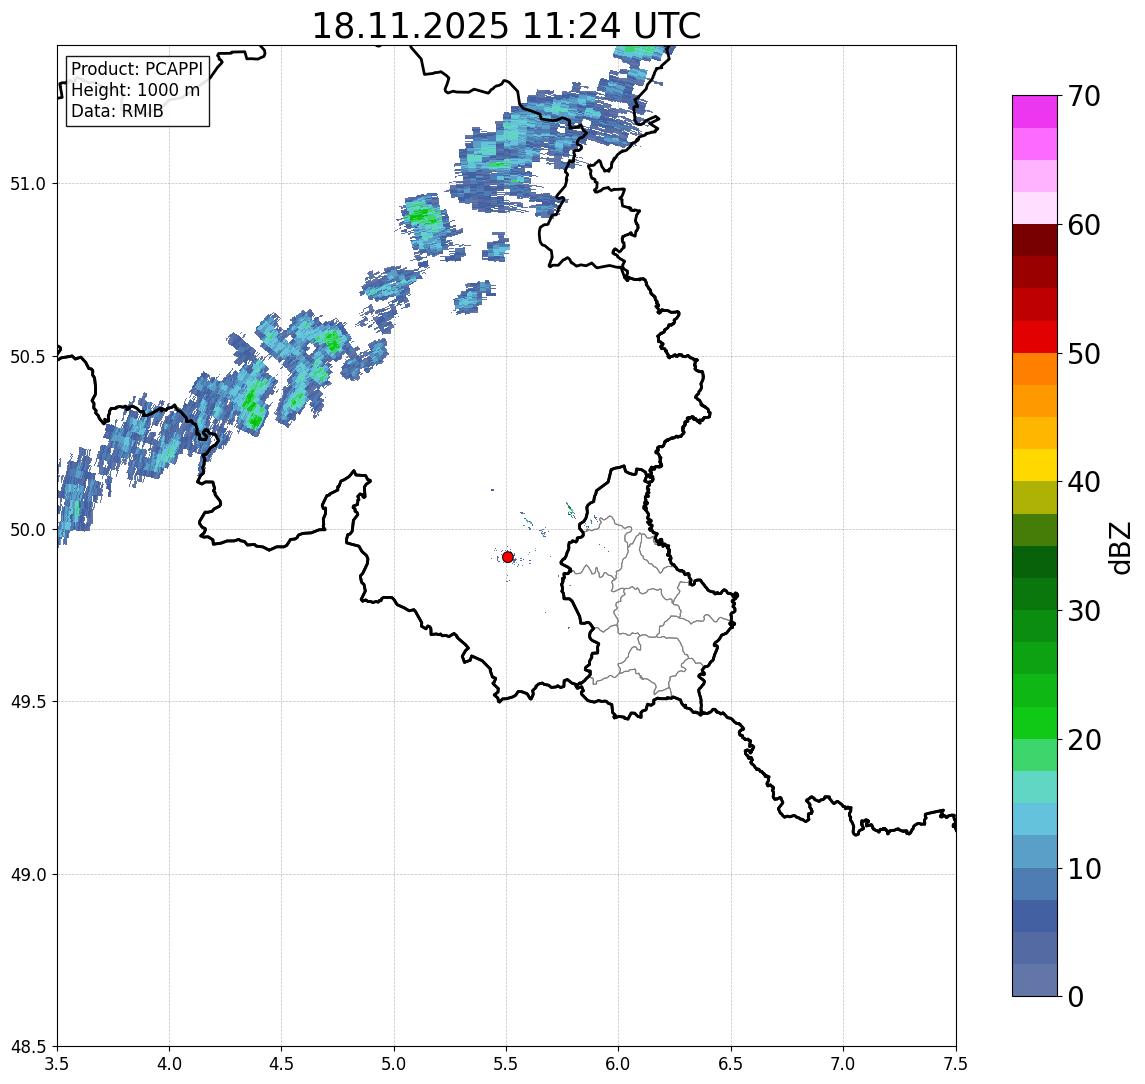Screen dimensions: 1145x1084
Task: Pick the olive segment just below 40
Action: click(1035, 497)
